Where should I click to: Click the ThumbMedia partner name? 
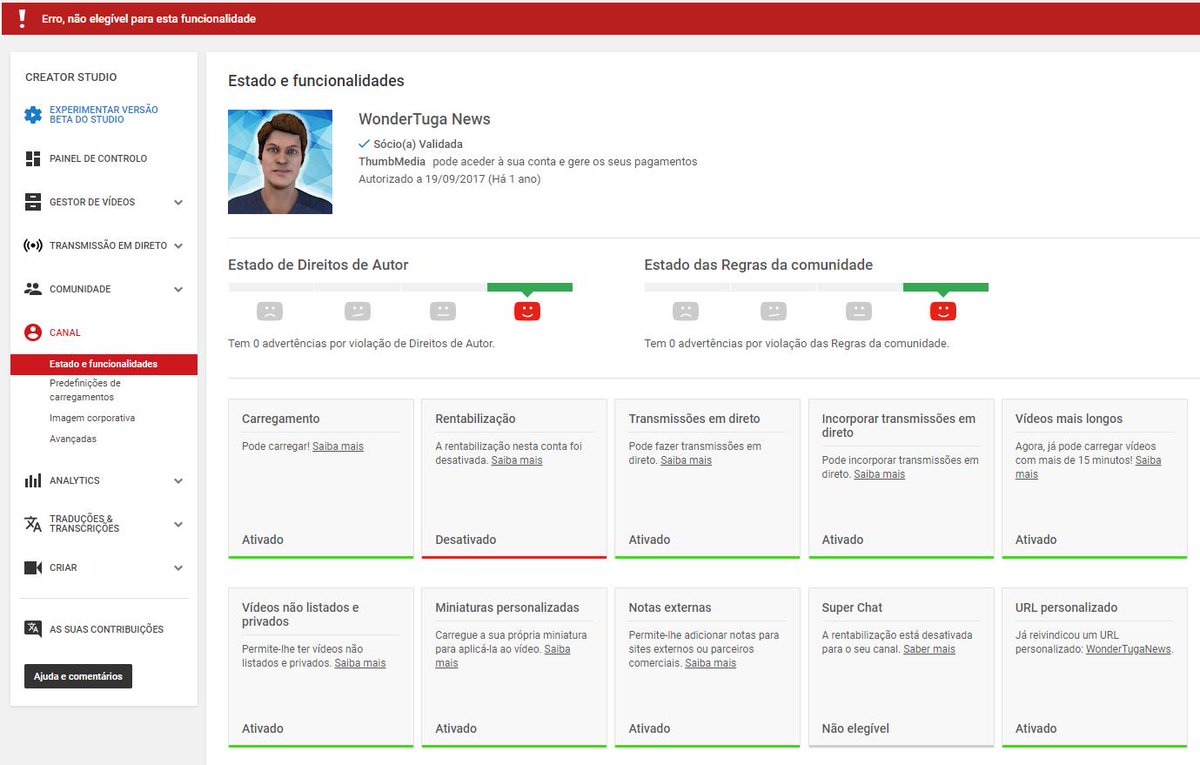392,161
